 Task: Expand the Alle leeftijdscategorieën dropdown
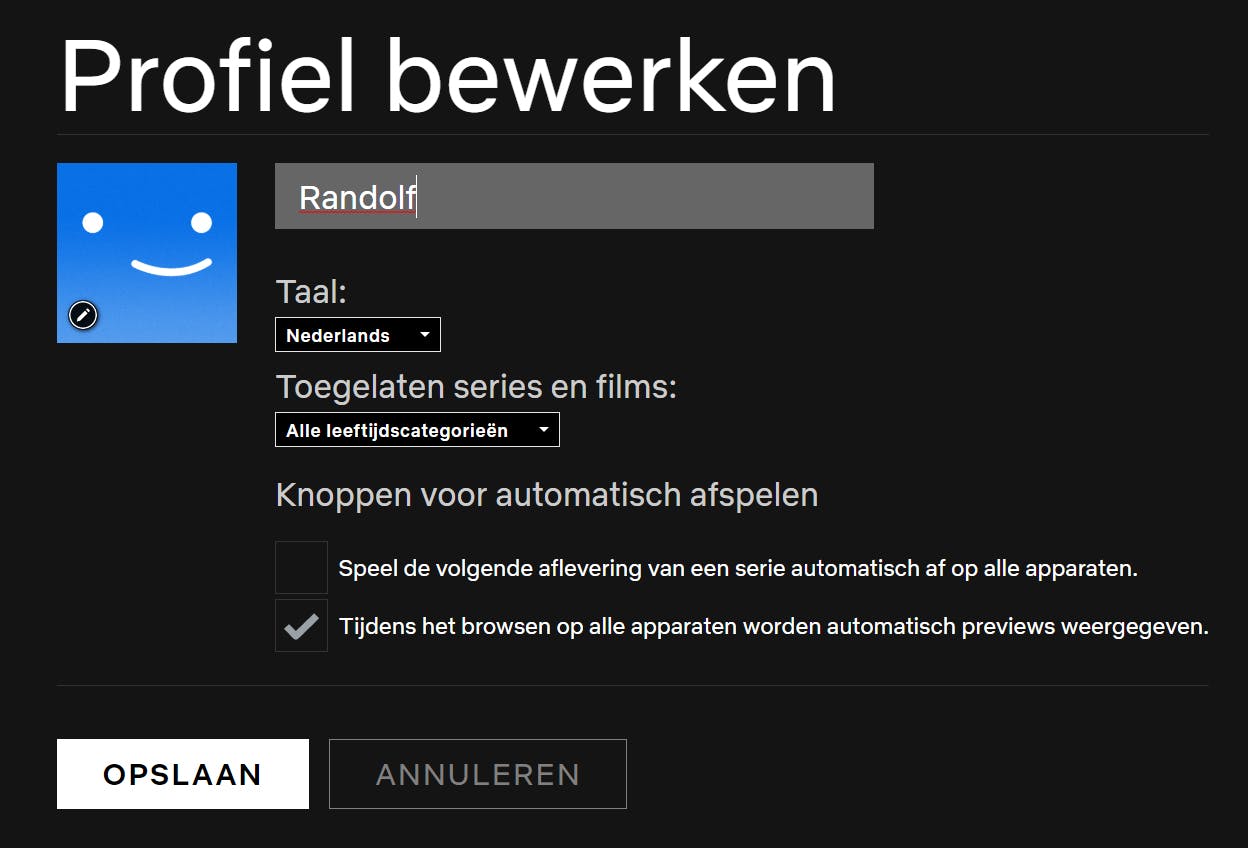pos(400,430)
